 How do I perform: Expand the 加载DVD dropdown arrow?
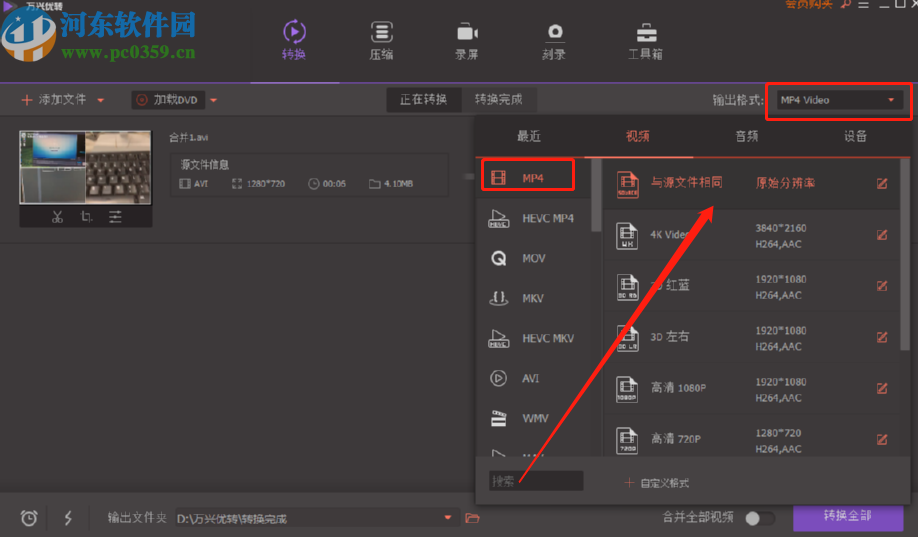tap(214, 101)
